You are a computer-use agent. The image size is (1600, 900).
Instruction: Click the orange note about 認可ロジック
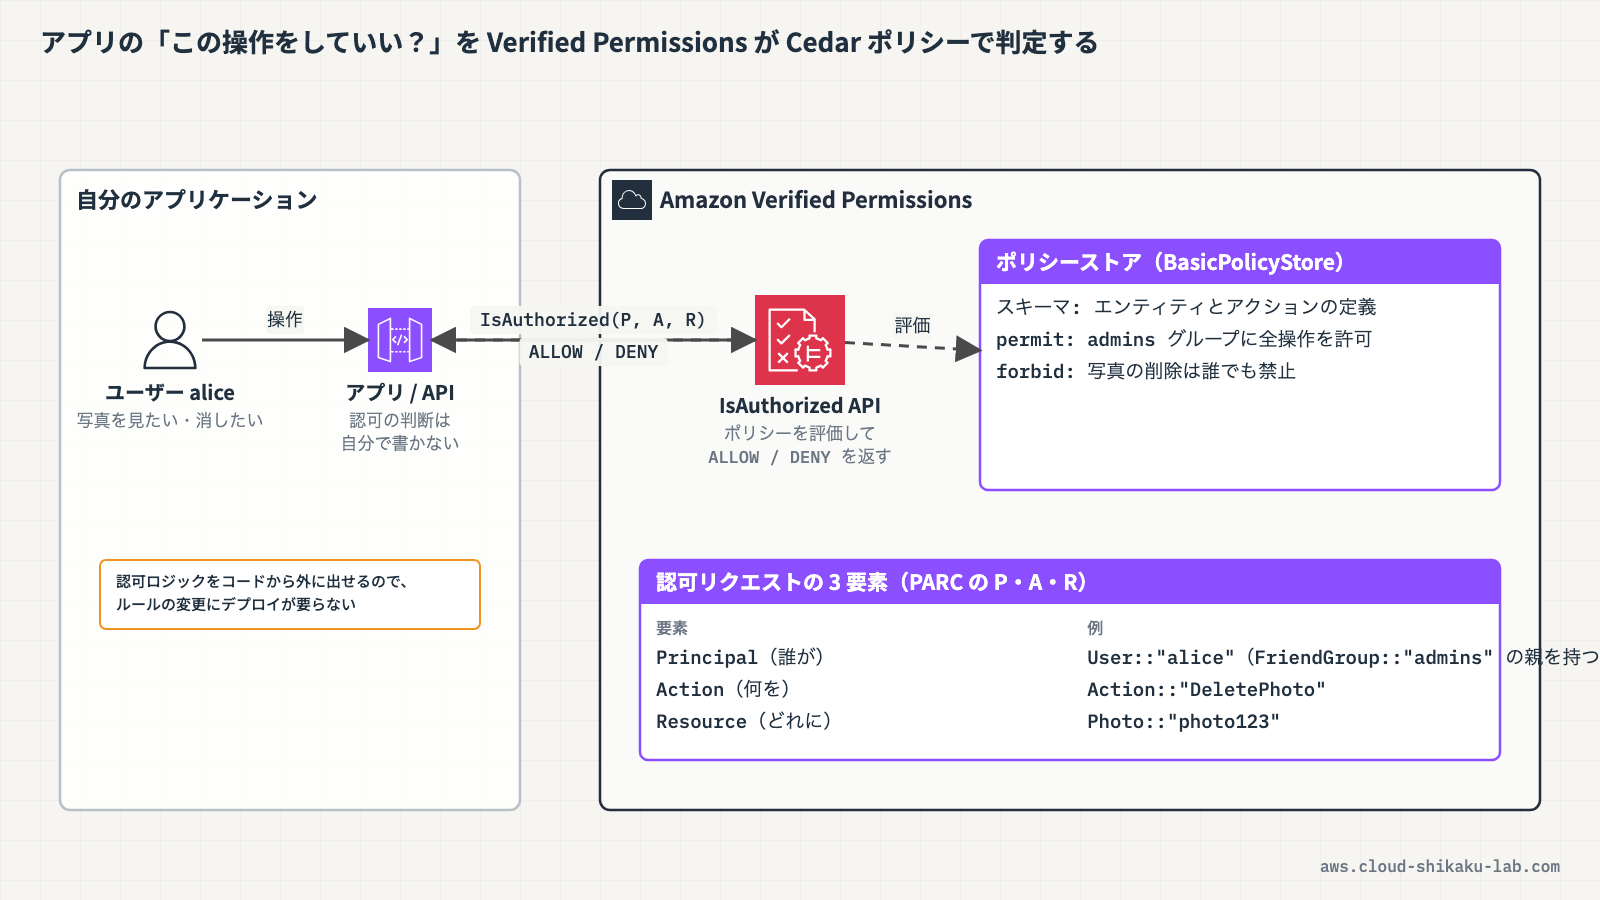(x=290, y=594)
